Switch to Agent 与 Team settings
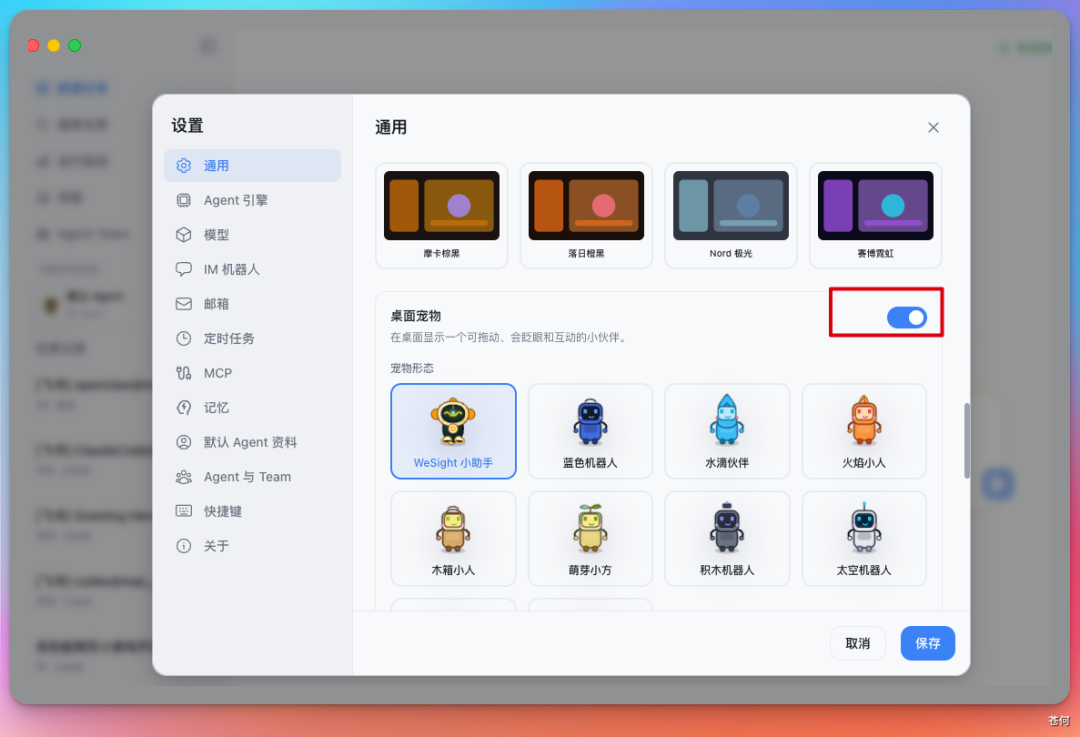This screenshot has width=1080, height=737. coord(252,477)
